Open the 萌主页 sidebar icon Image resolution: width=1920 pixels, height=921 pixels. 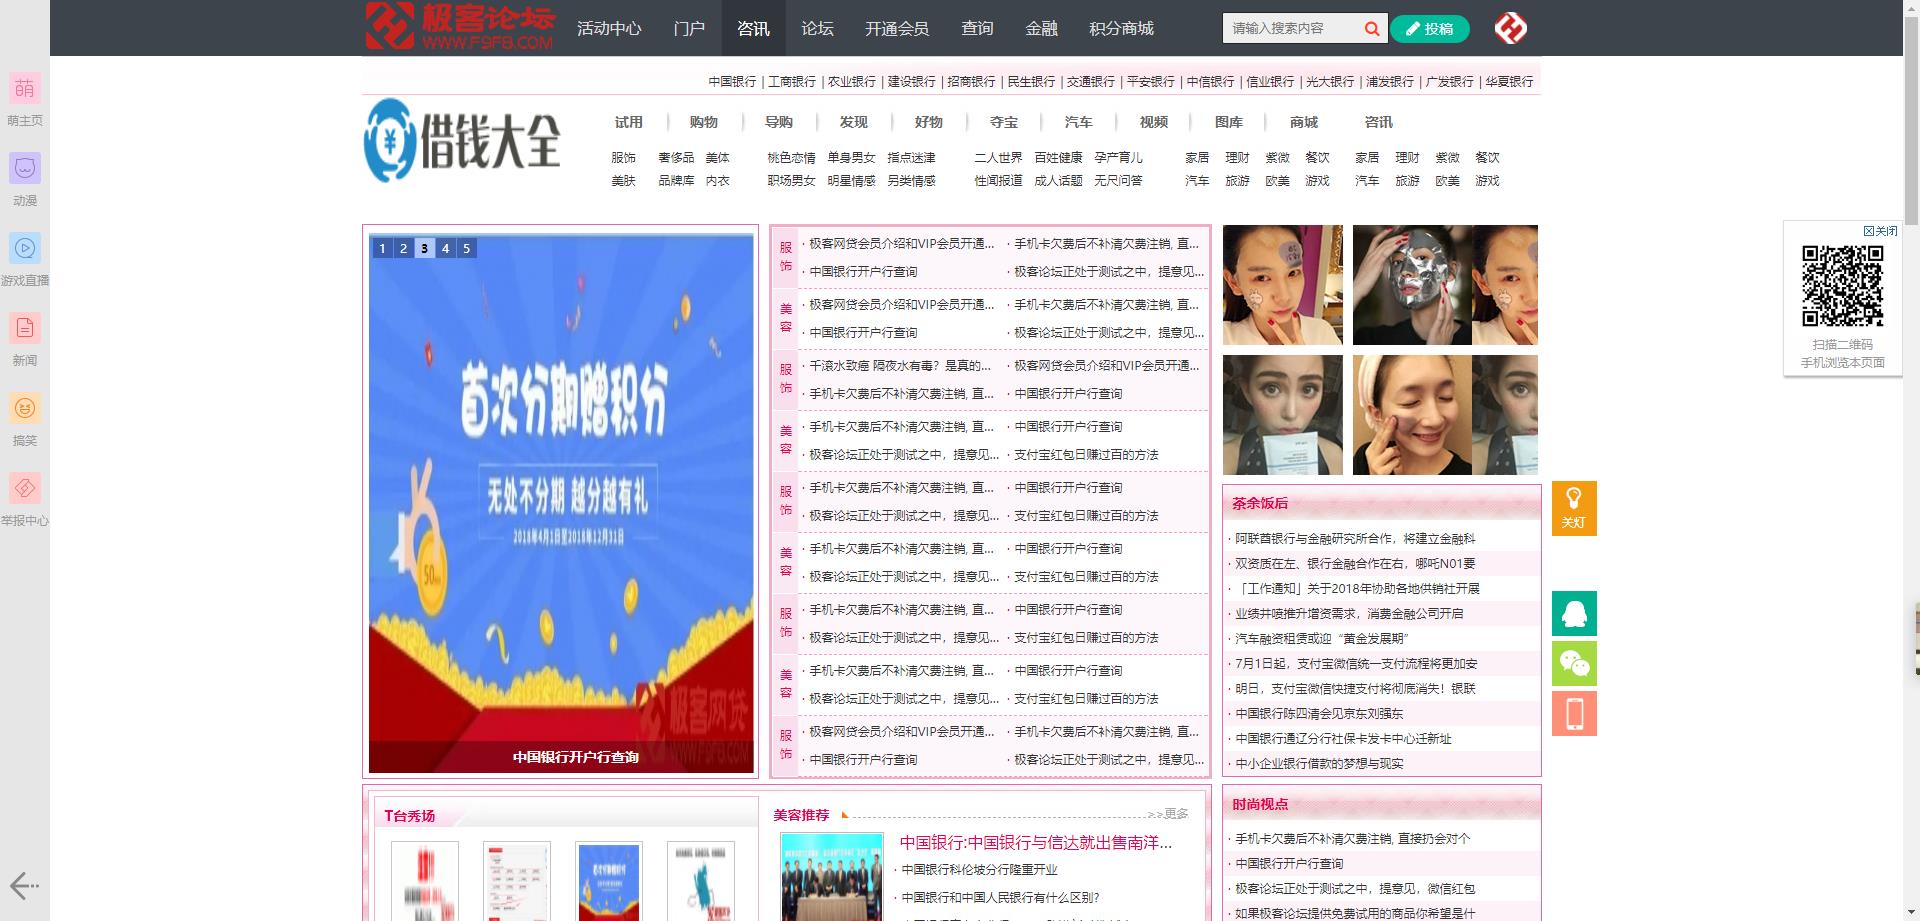[x=25, y=88]
